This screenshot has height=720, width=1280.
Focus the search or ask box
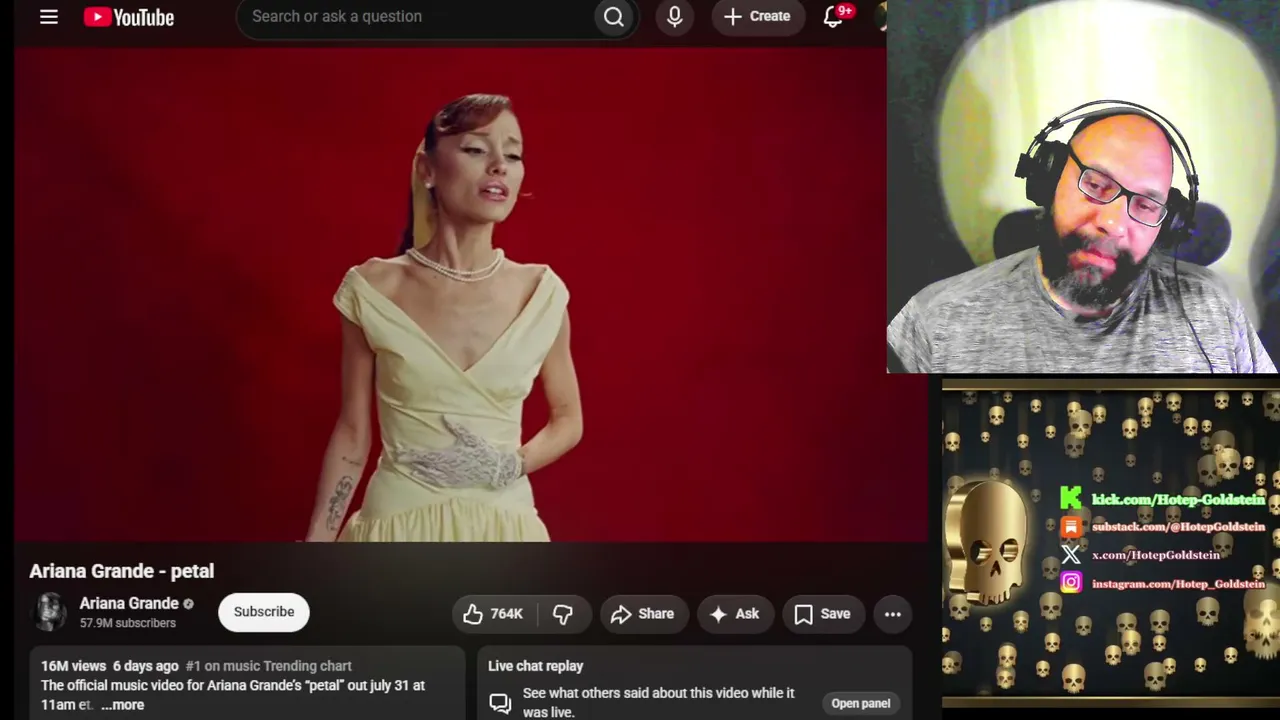[x=415, y=17]
